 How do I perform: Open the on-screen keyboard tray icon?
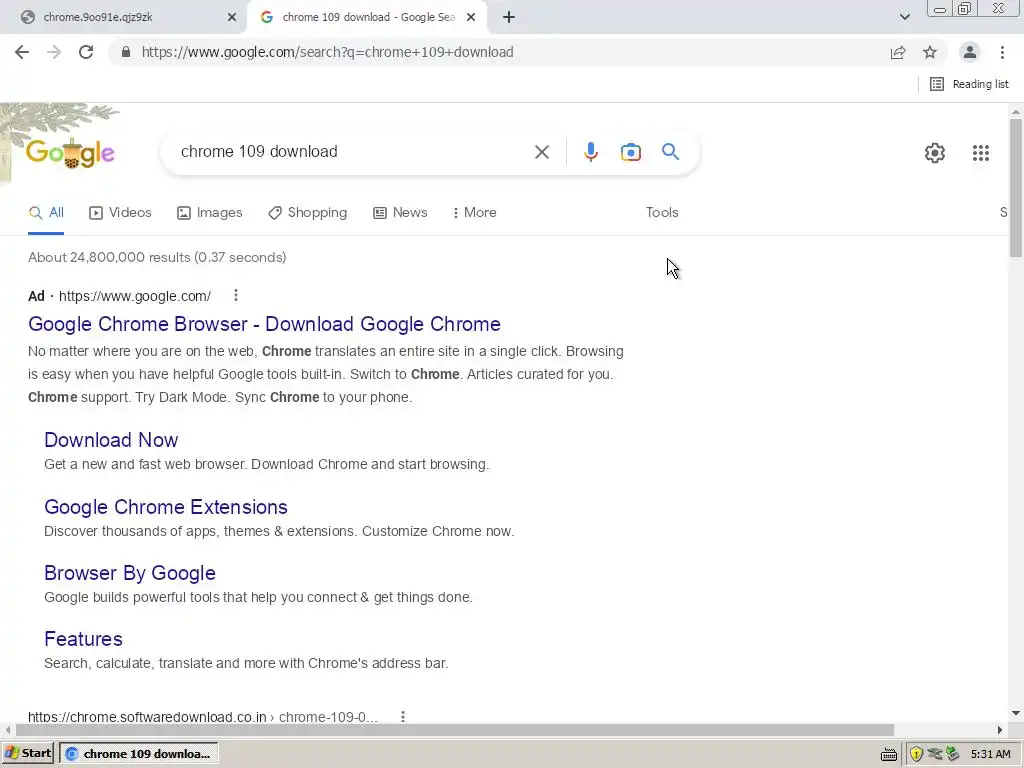(889, 755)
